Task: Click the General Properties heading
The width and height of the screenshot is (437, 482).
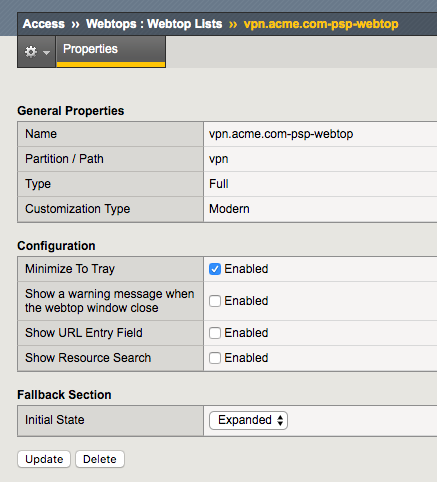Action: 71,111
